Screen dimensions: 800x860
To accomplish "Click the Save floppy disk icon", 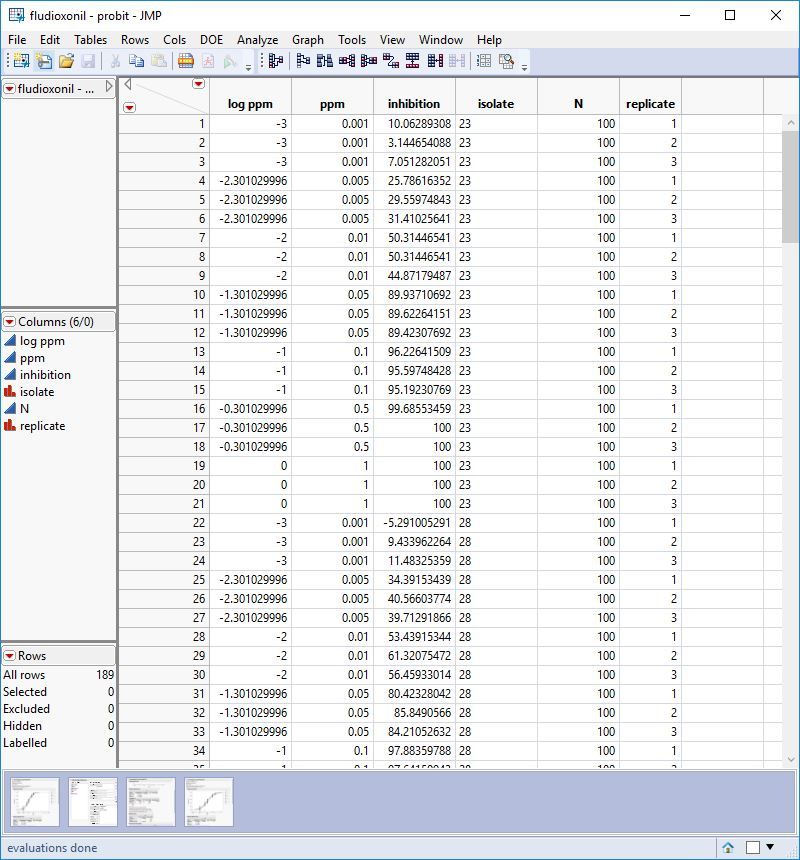I will click(88, 61).
